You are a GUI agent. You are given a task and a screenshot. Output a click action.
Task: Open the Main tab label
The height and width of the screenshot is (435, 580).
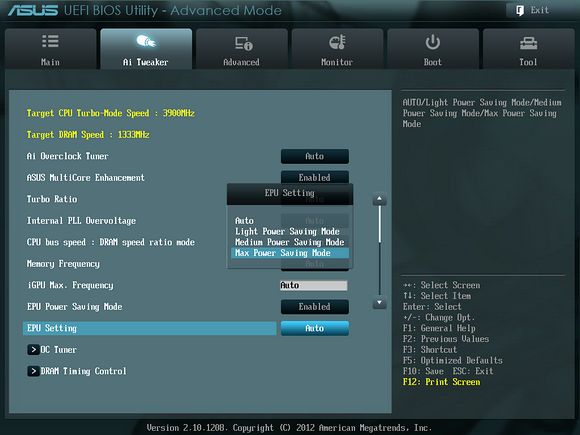click(x=50, y=62)
